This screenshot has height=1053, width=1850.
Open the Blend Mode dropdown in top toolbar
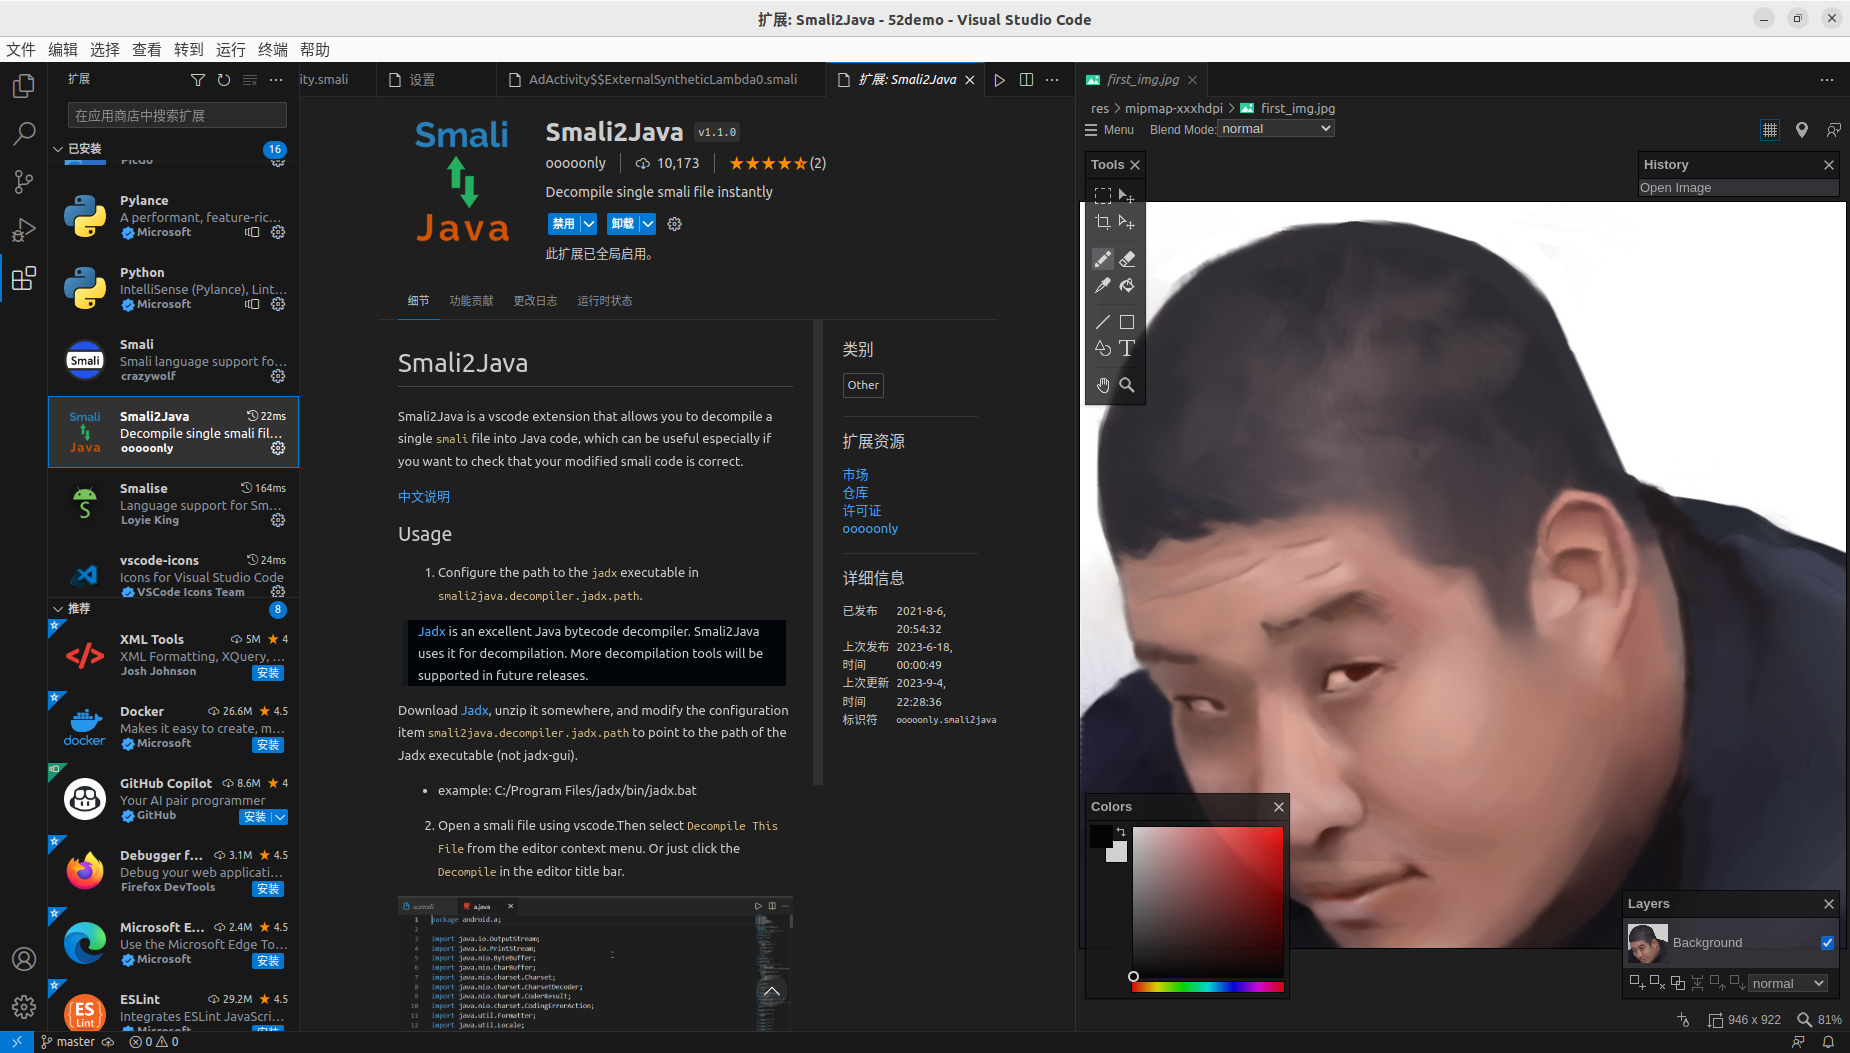(1277, 129)
